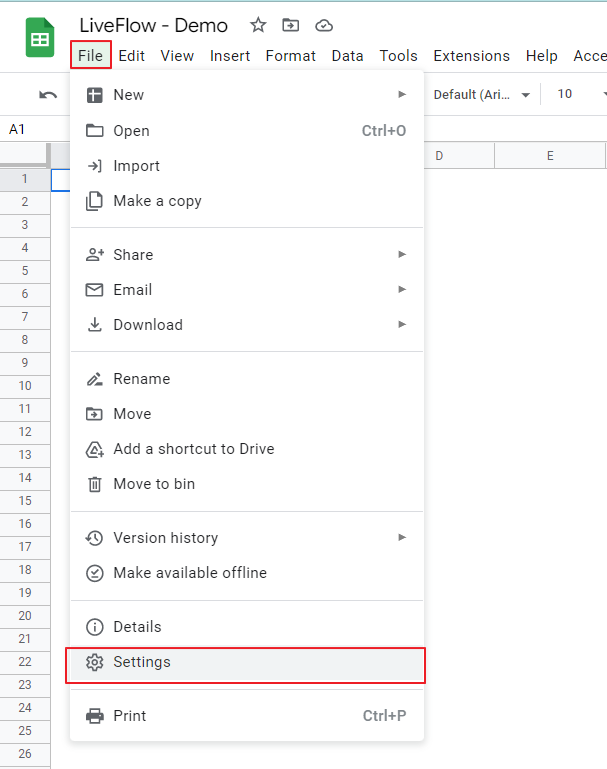Open the Extensions menu
The height and width of the screenshot is (769, 607).
pos(472,56)
